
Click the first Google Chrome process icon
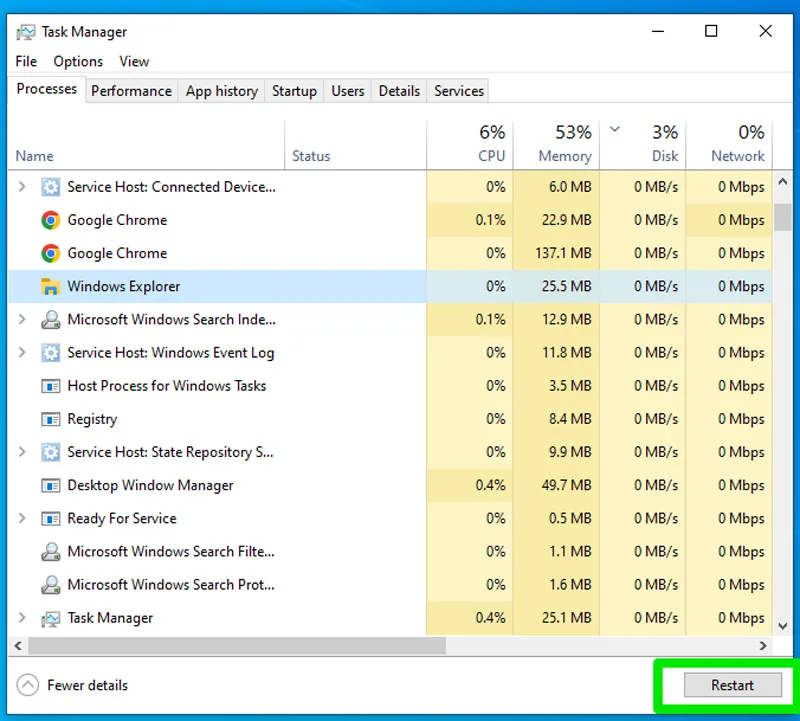50,220
